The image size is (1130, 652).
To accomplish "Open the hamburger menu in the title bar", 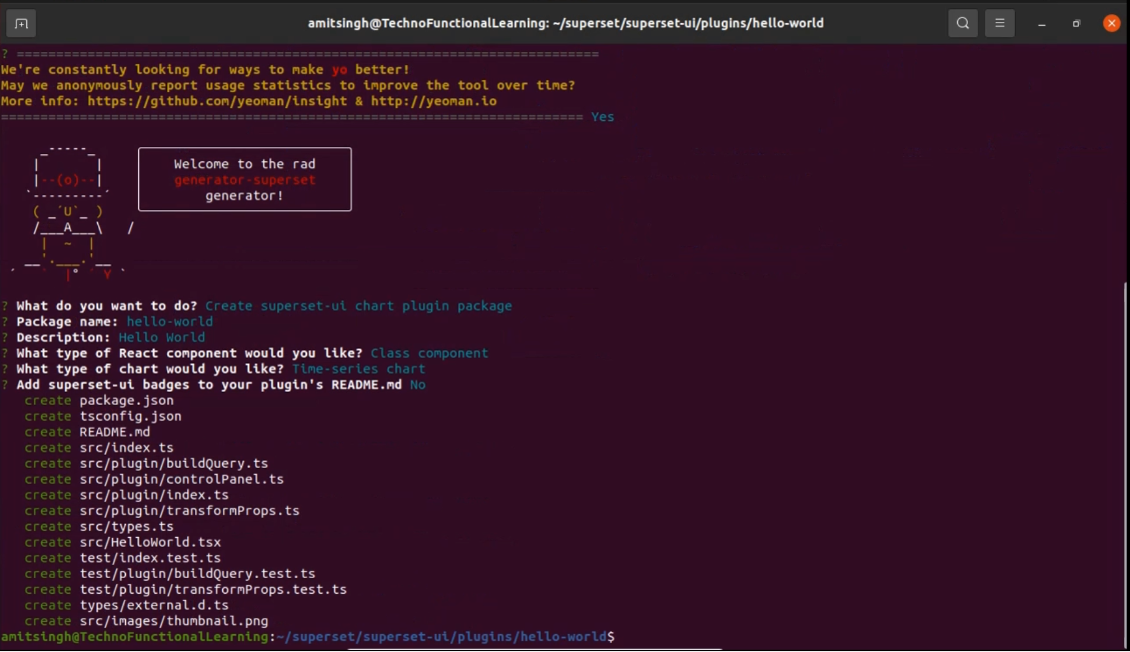I will pyautogui.click(x=999, y=22).
